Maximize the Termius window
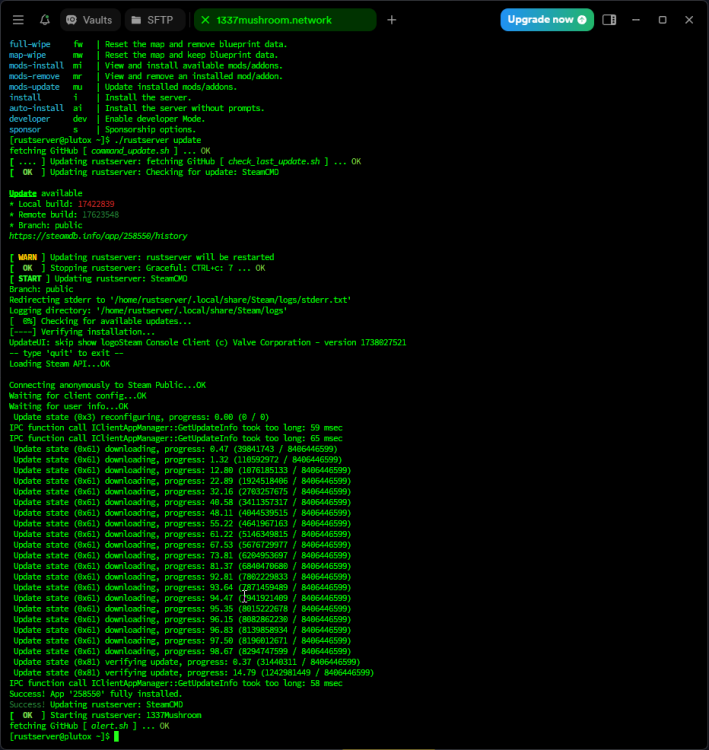The width and height of the screenshot is (709, 750). pos(662,20)
